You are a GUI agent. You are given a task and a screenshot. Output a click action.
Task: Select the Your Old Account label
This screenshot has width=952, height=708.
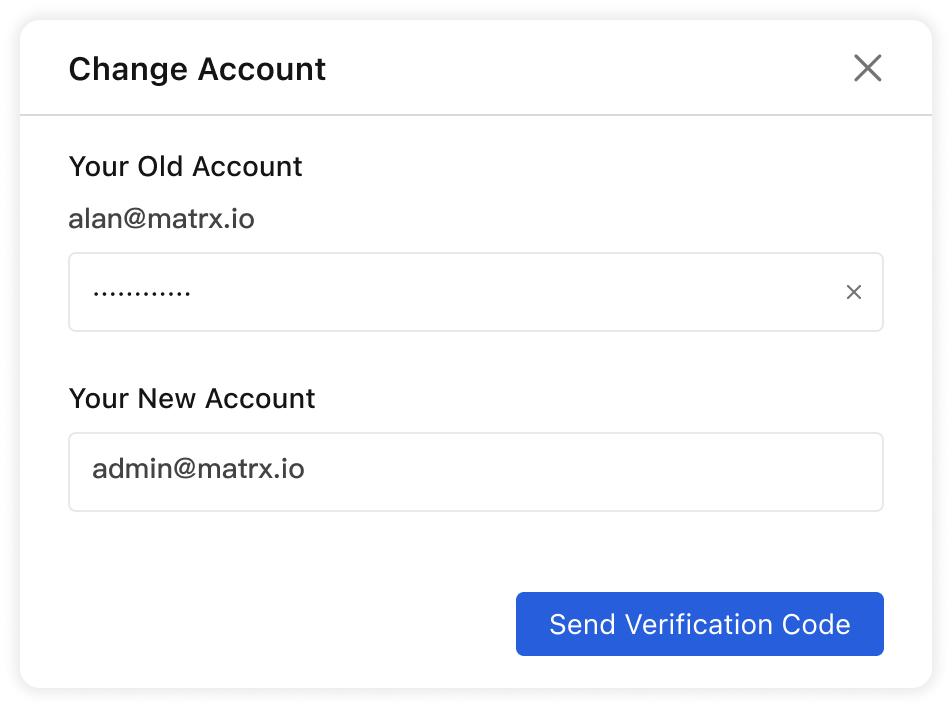tap(185, 166)
